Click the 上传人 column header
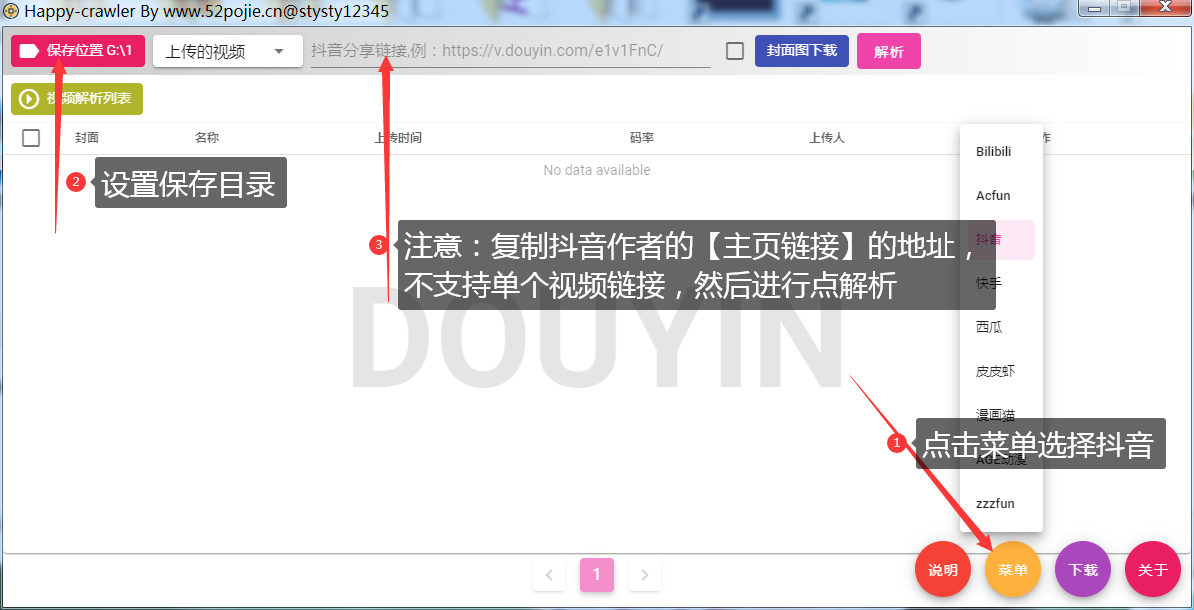Viewport: 1194px width, 610px height. (x=827, y=138)
